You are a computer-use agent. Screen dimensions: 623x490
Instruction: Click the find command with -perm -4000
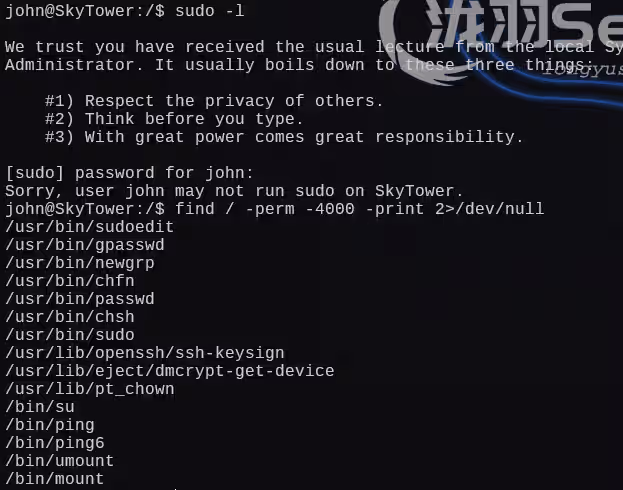359,209
